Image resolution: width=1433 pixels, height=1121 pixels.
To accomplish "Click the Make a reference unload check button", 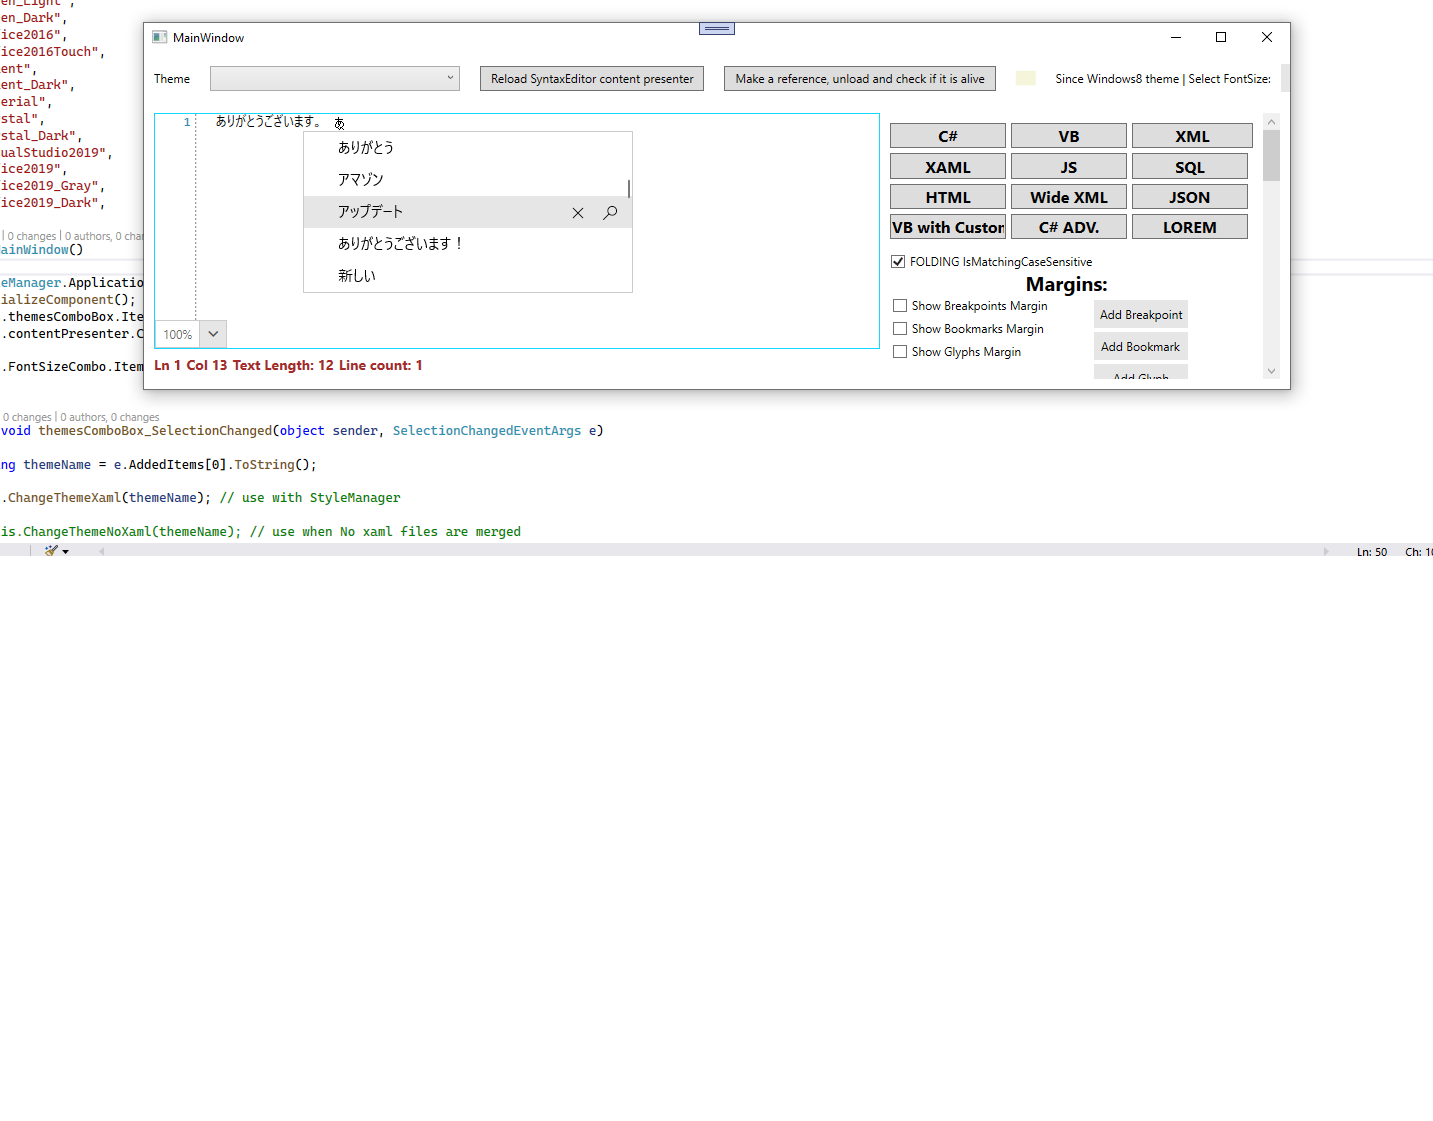I will click(859, 78).
